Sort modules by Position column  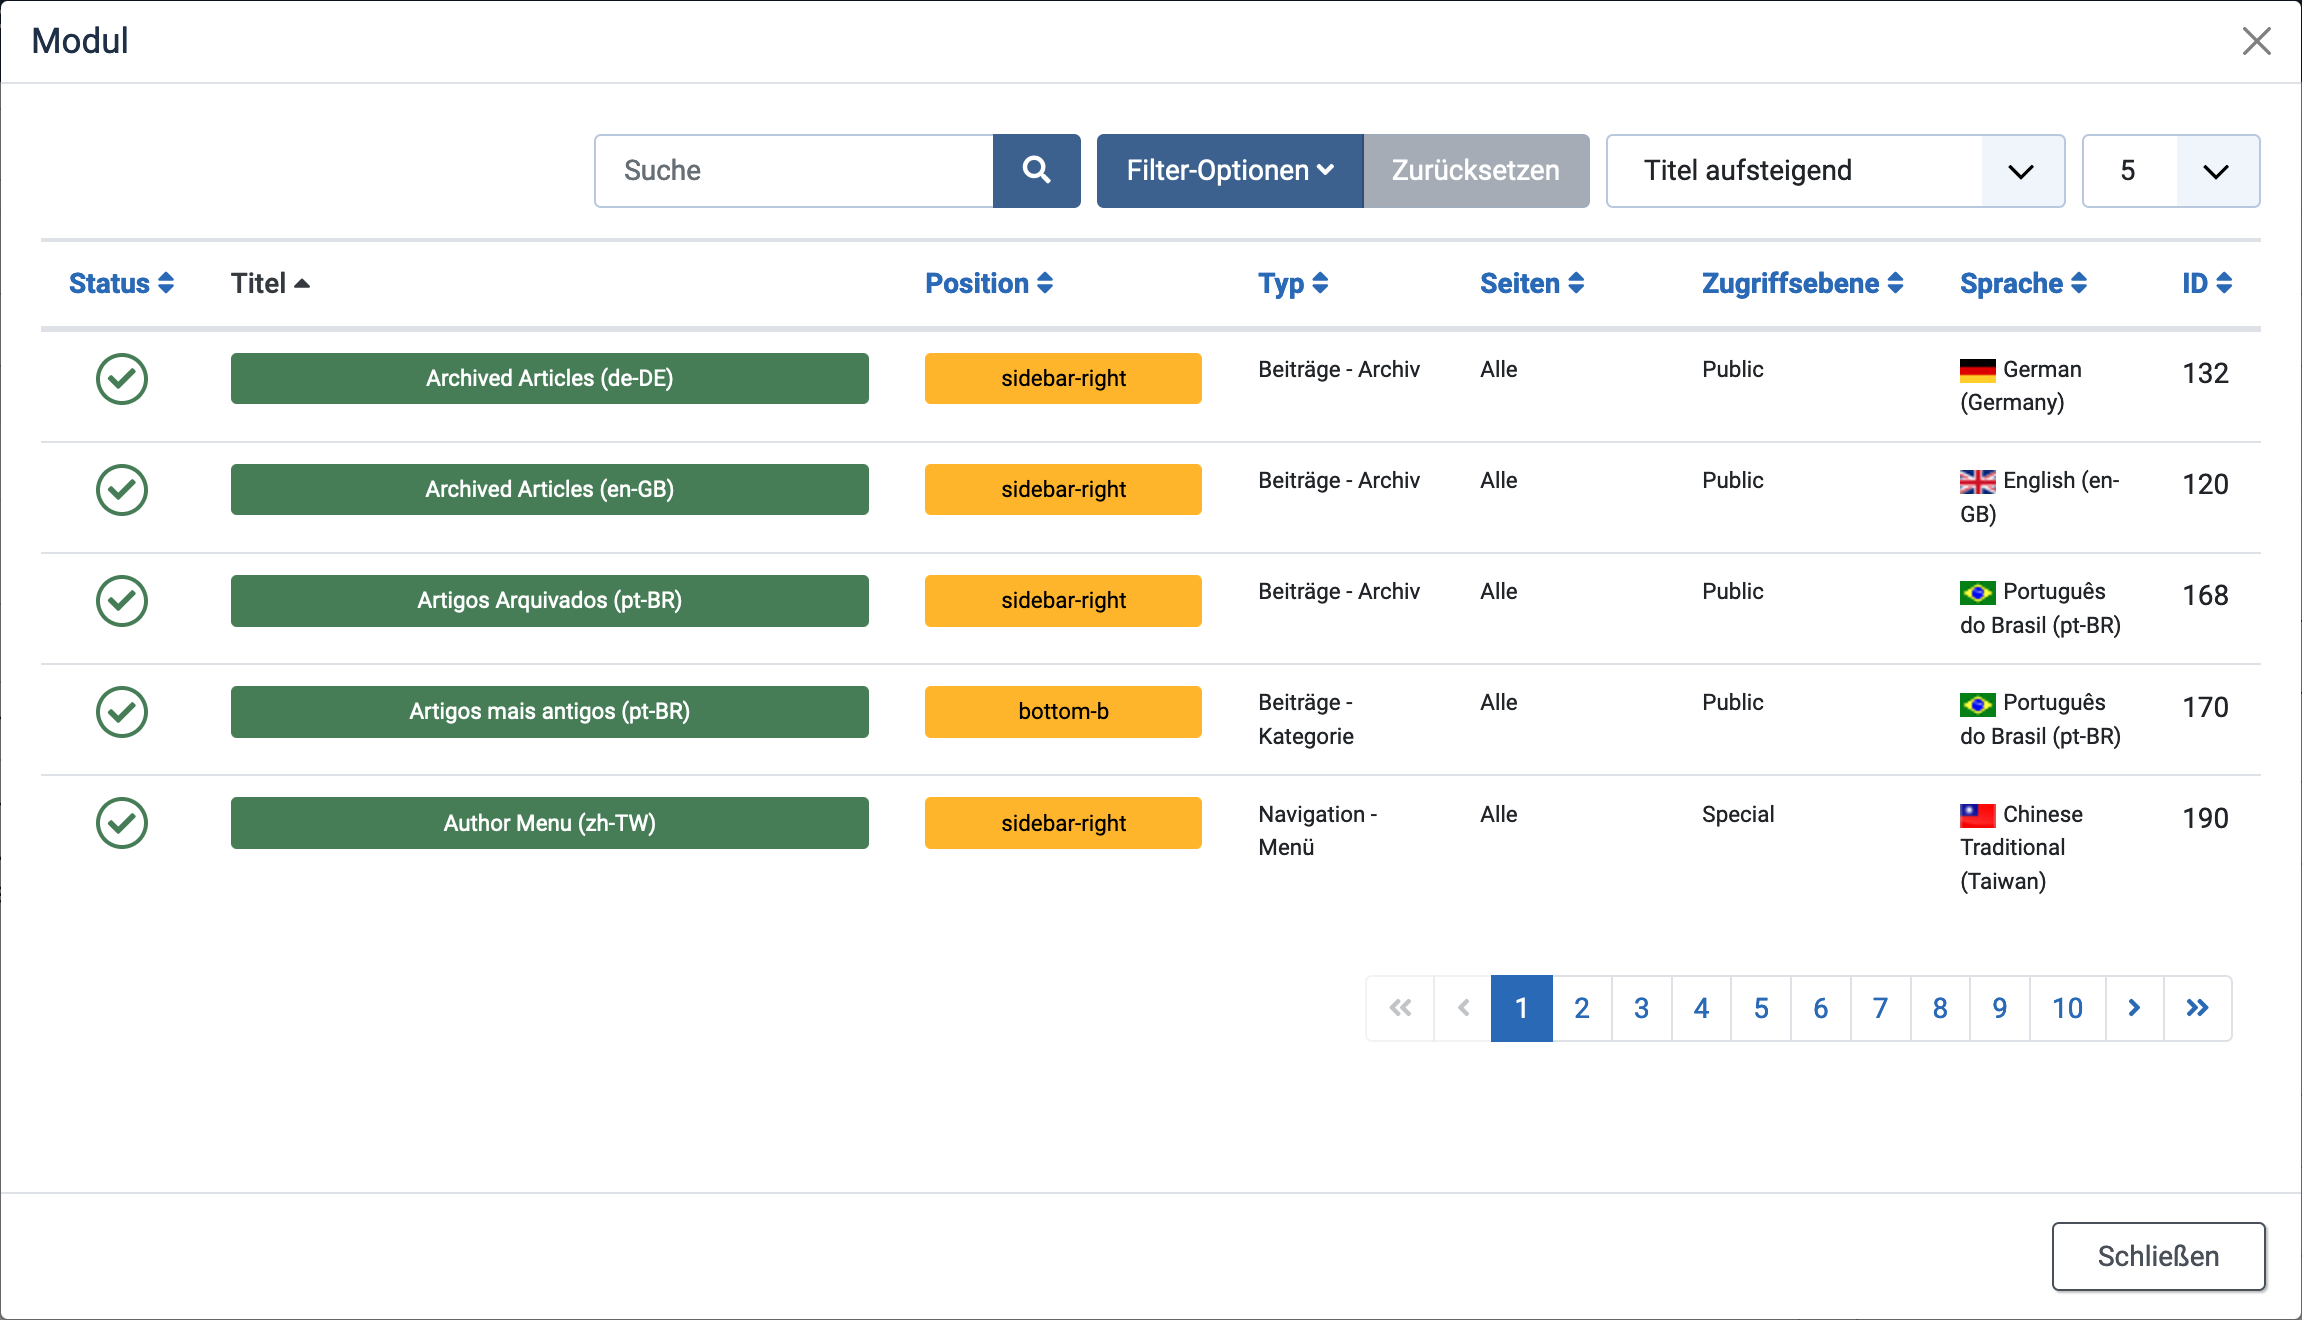click(x=988, y=284)
